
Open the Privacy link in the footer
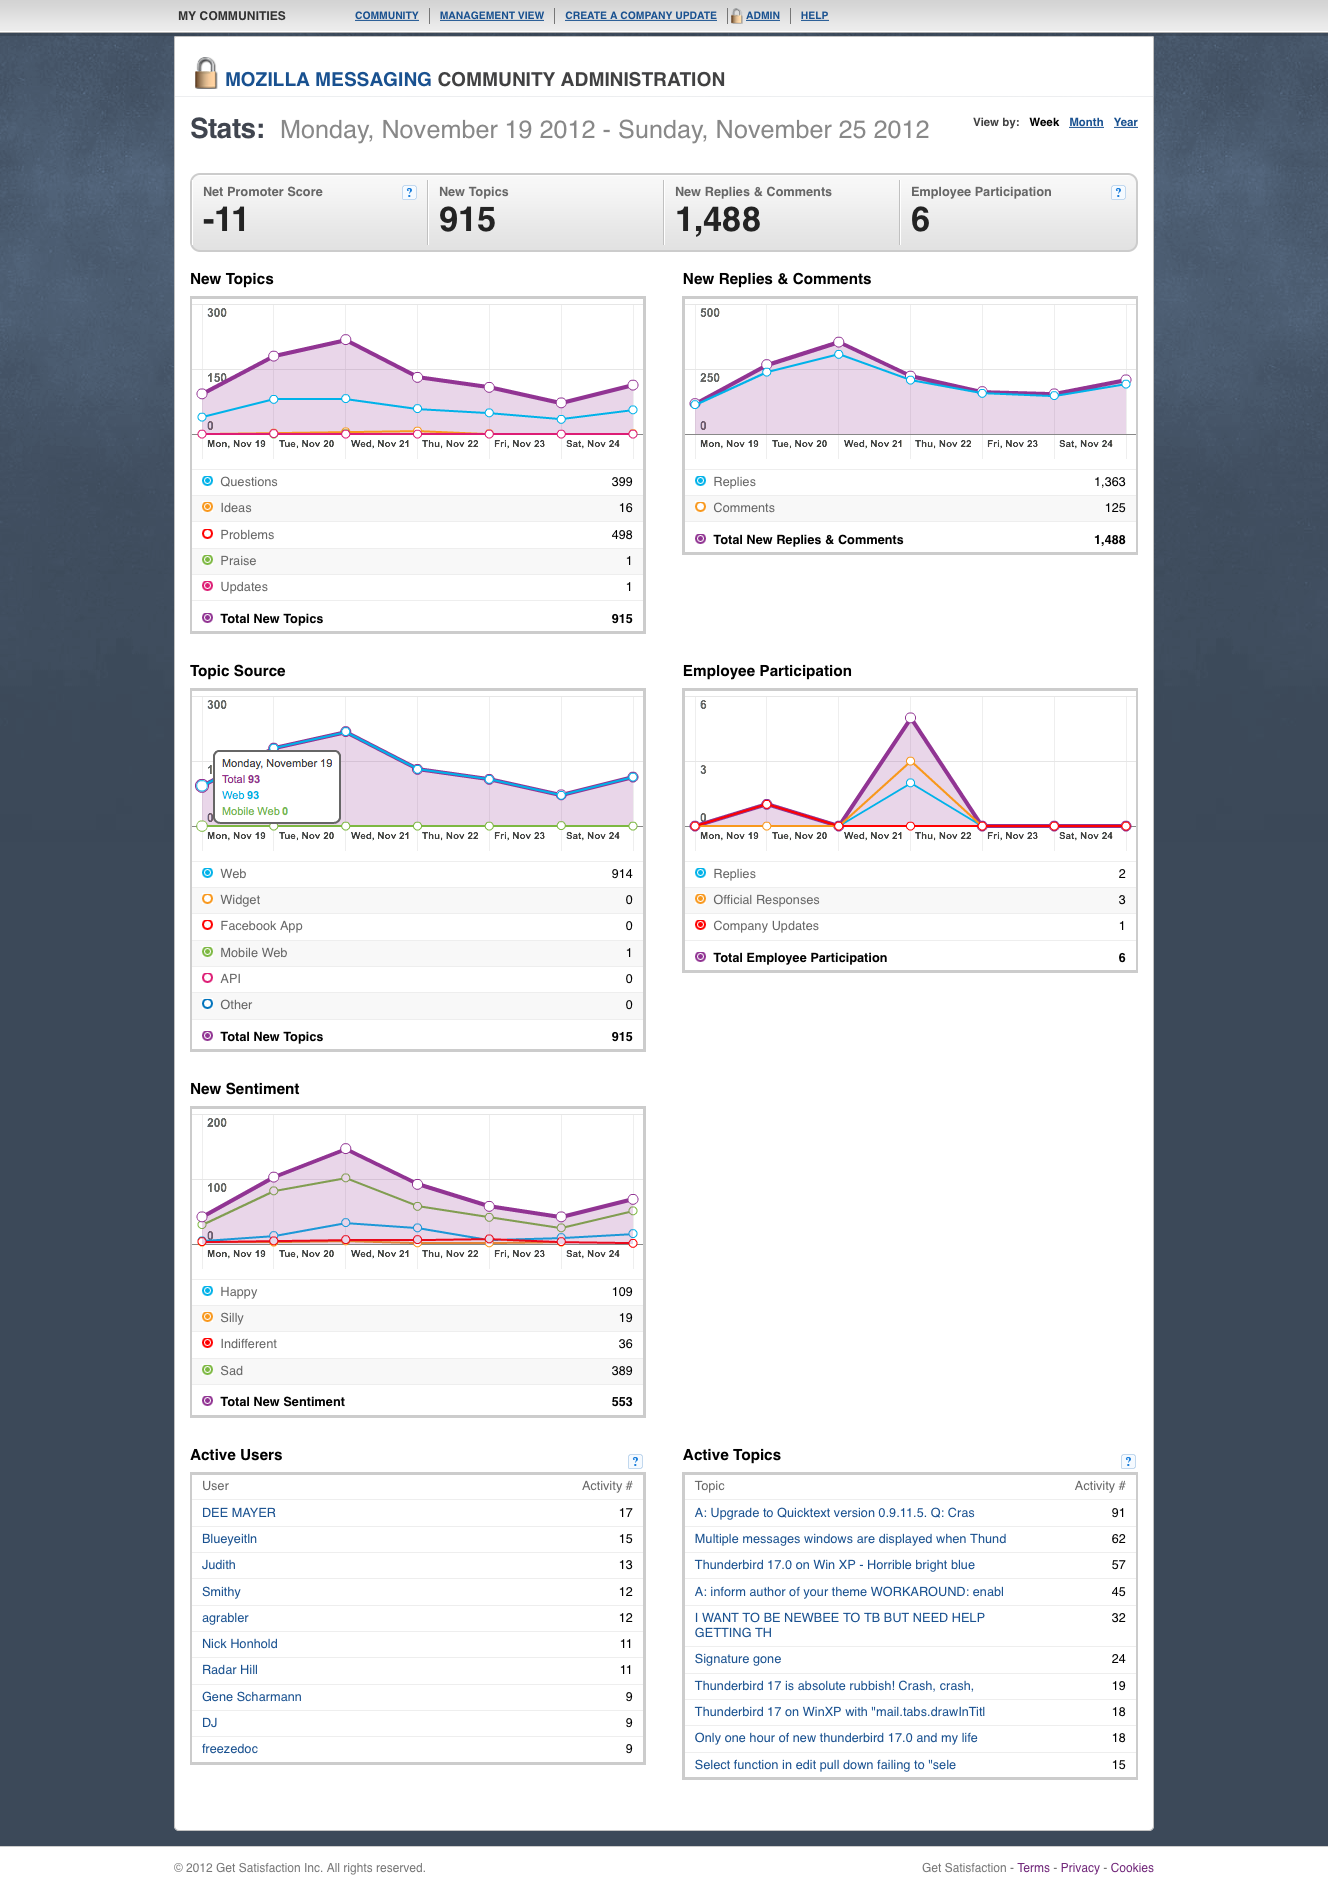point(1080,1868)
